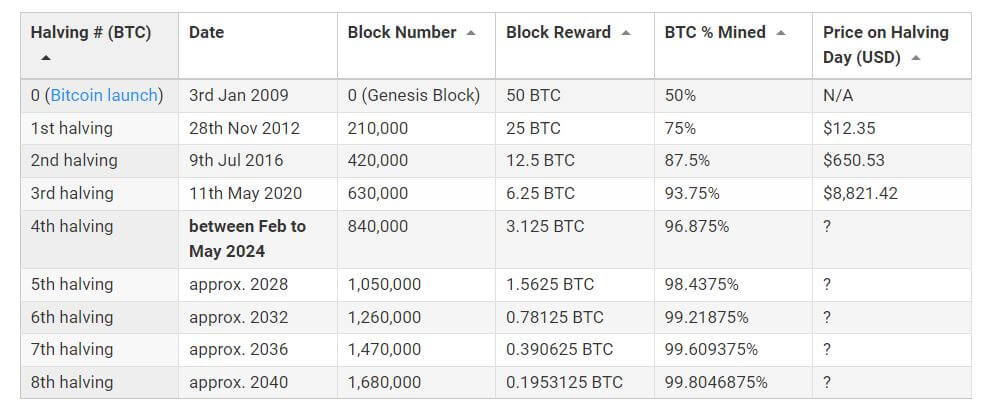Viewport: 993px width, 412px height.
Task: Select the $12.35 price cell
Action: (851, 129)
